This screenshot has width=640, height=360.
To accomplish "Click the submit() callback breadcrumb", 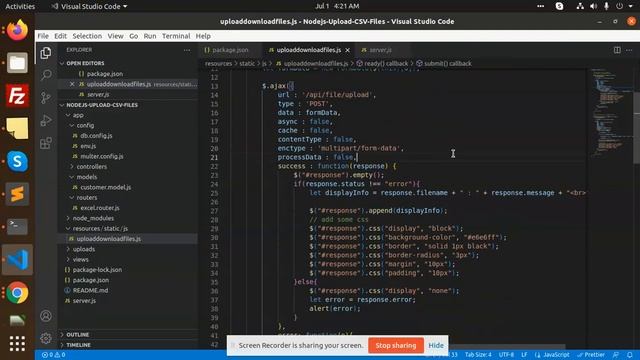I will pyautogui.click(x=448, y=64).
